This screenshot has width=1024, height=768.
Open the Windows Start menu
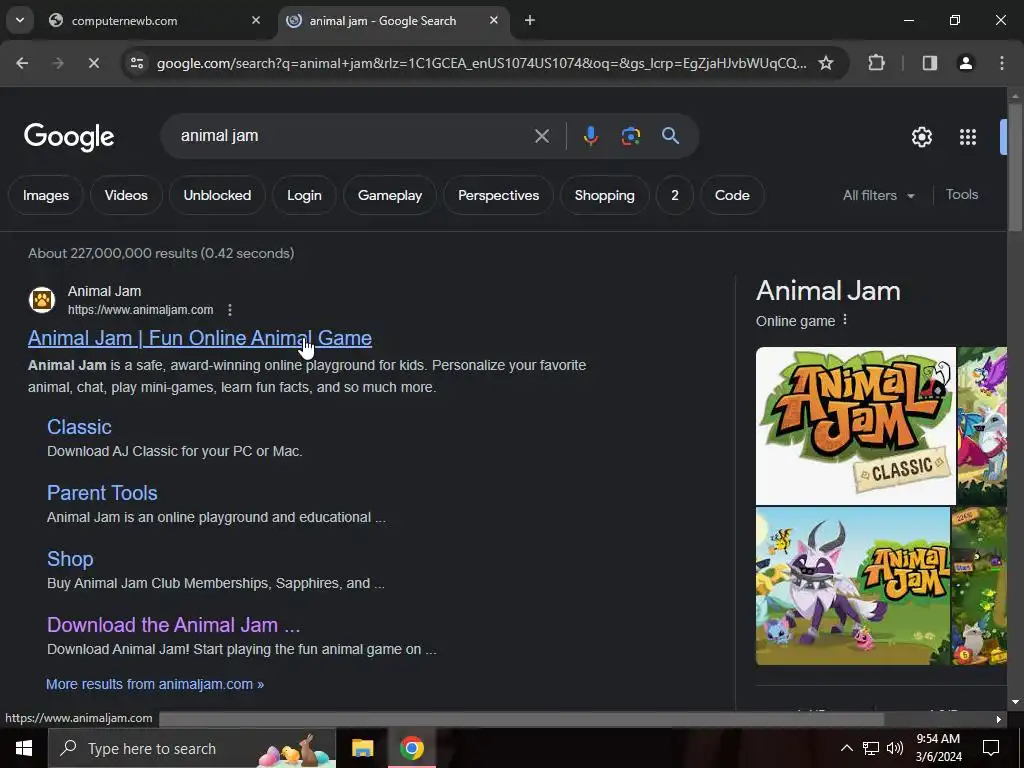click(x=24, y=748)
